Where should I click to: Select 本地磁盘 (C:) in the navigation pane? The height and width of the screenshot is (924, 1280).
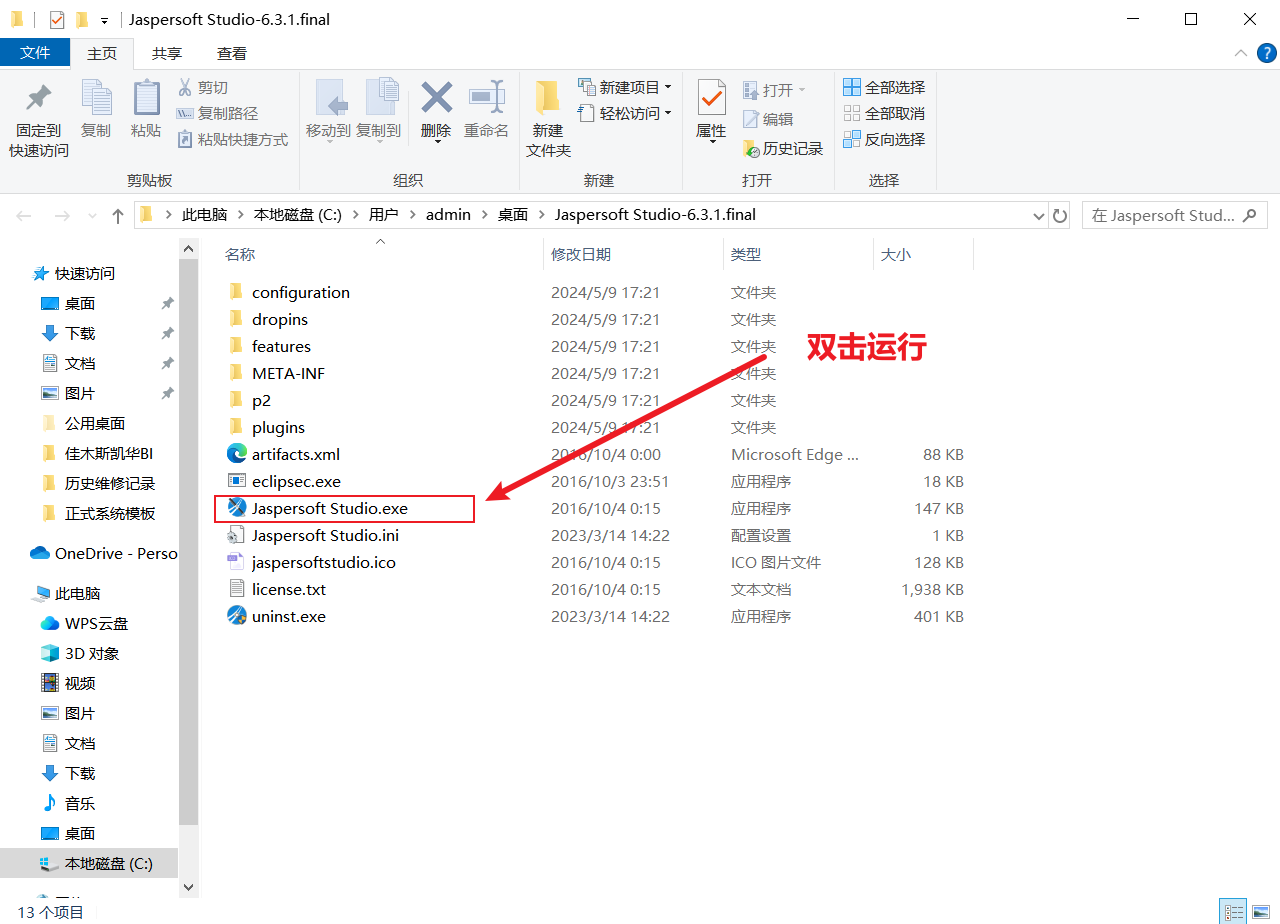pyautogui.click(x=109, y=863)
